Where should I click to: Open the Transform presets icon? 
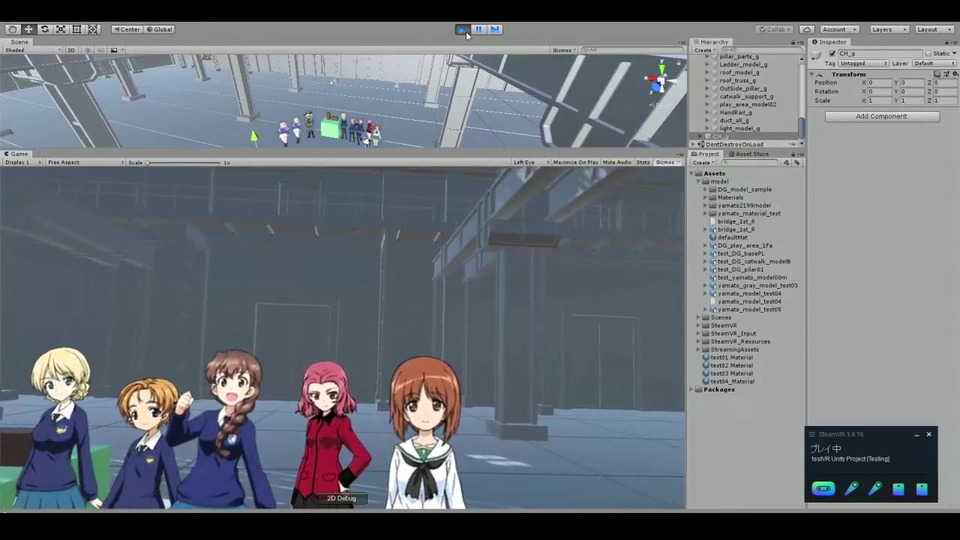click(947, 74)
